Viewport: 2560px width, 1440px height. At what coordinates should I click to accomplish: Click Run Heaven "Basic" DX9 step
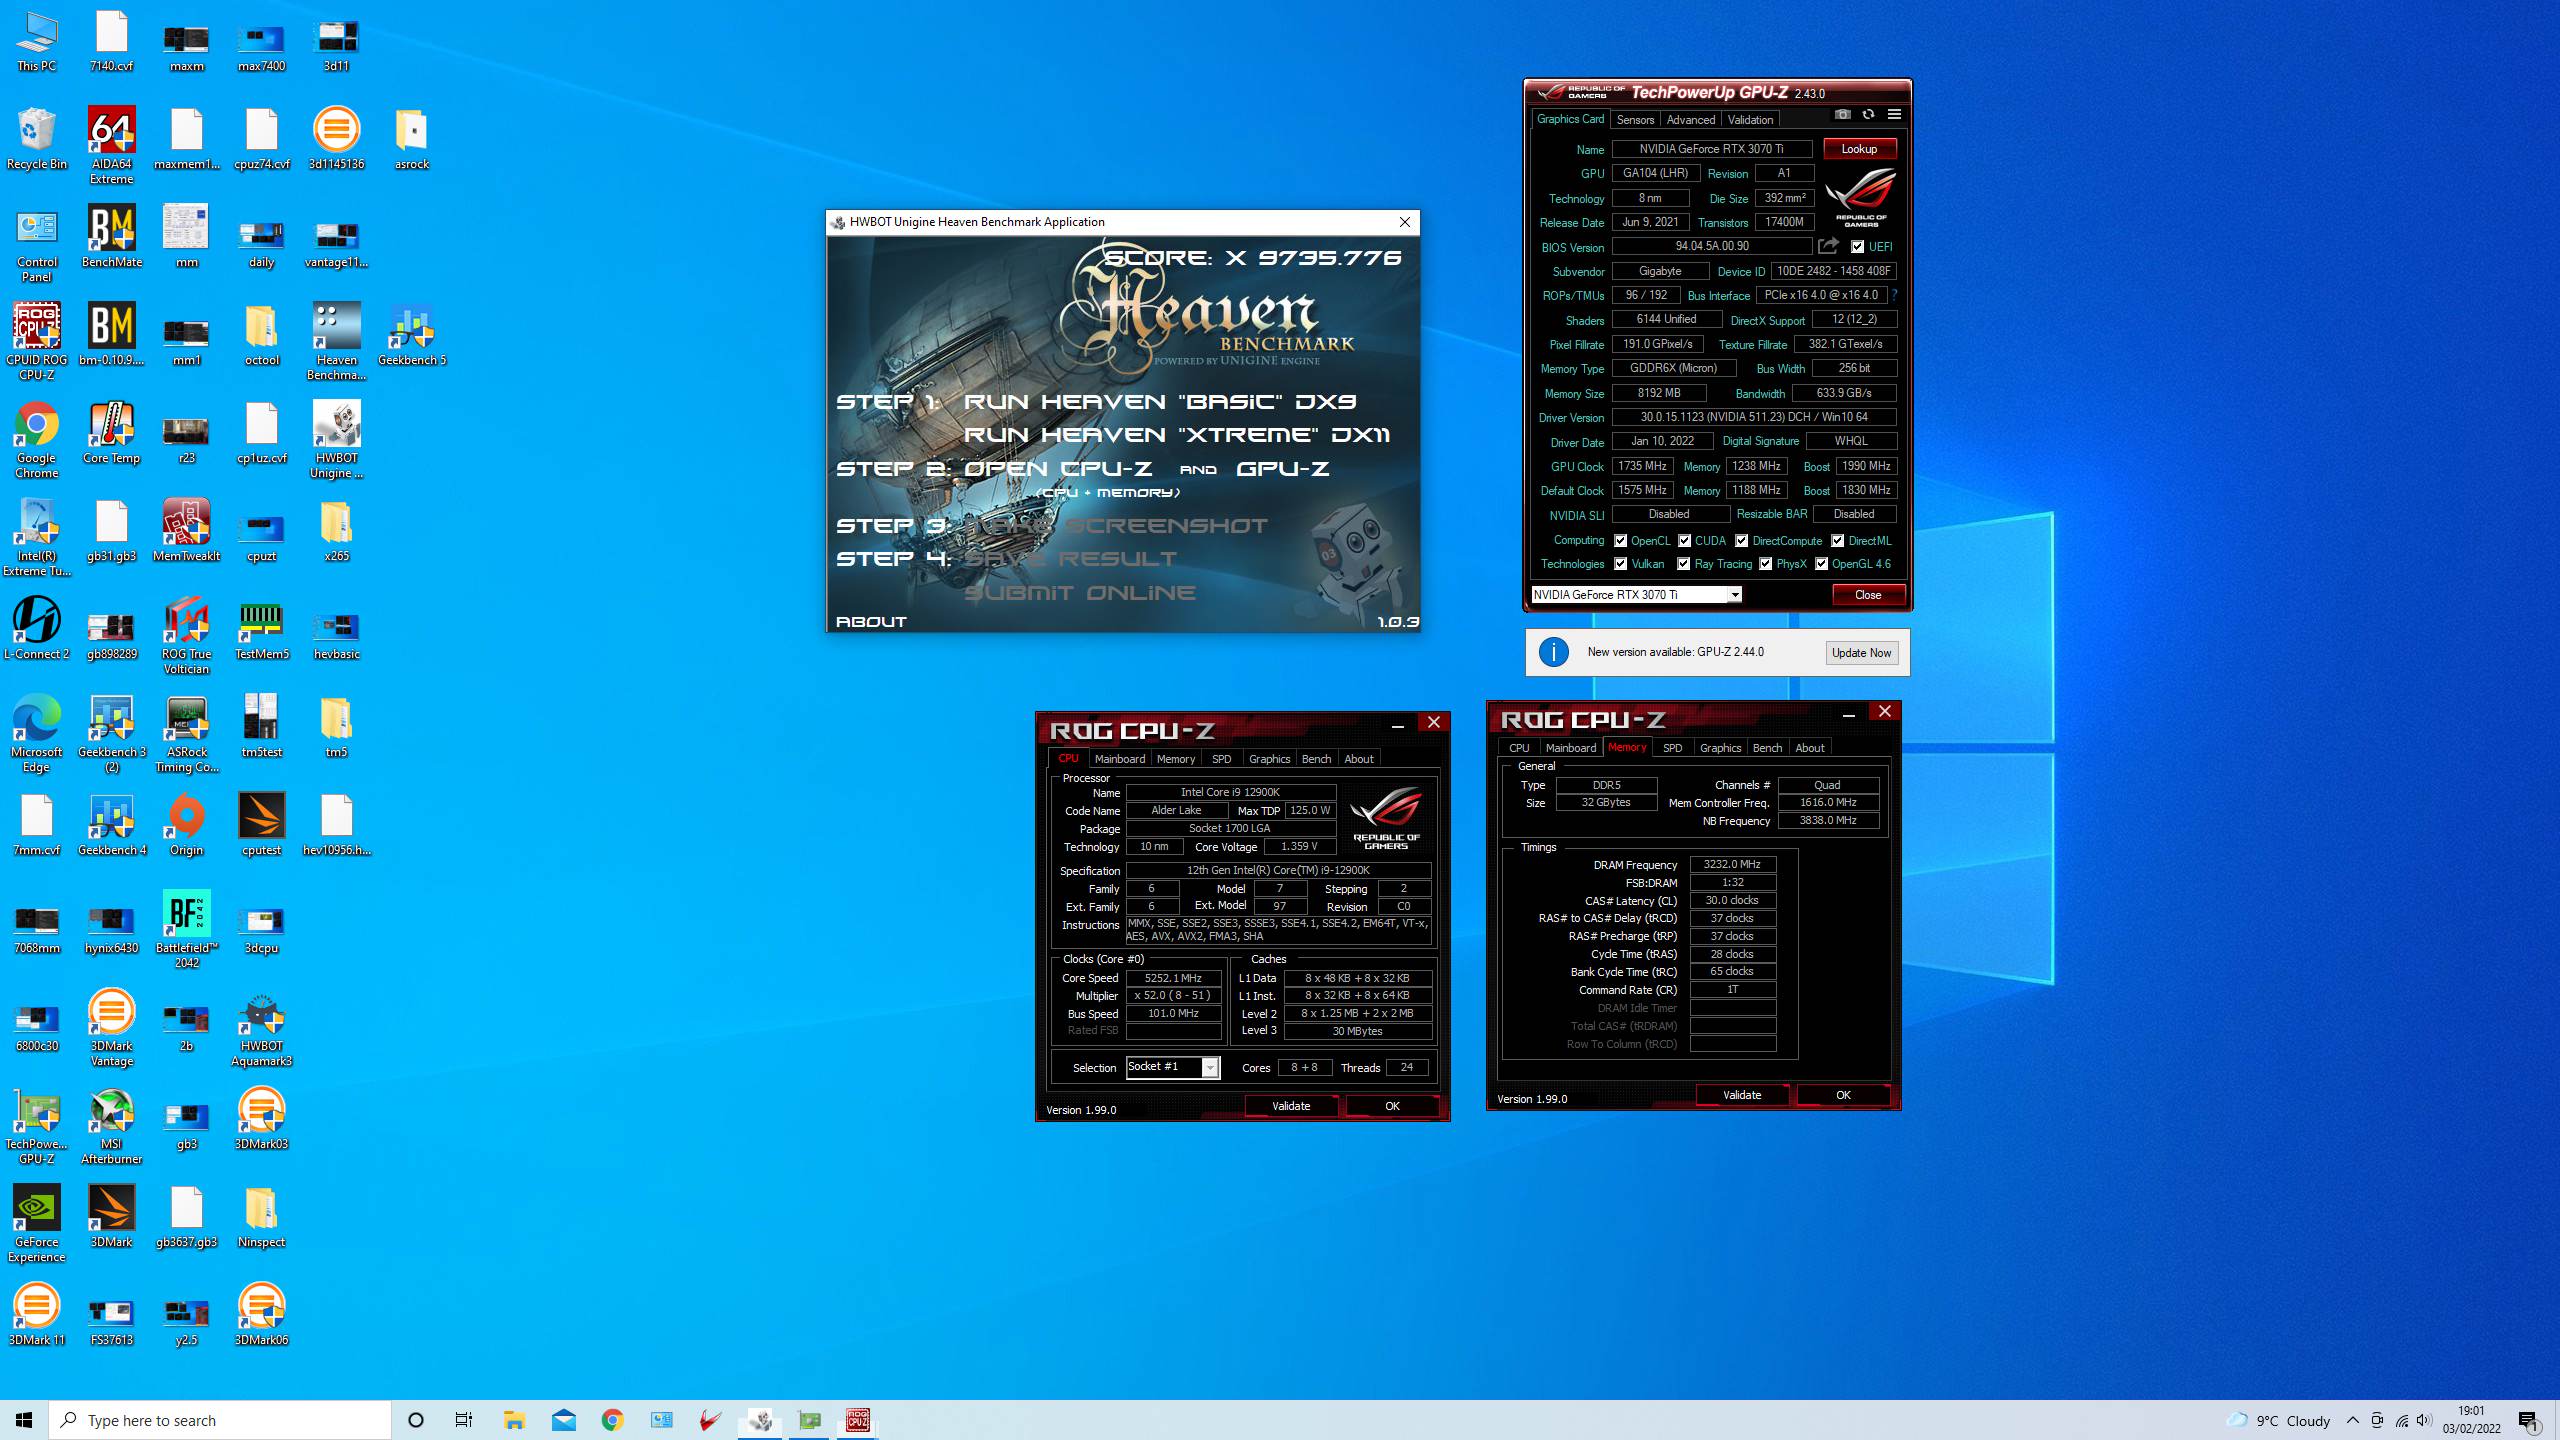[x=1160, y=402]
